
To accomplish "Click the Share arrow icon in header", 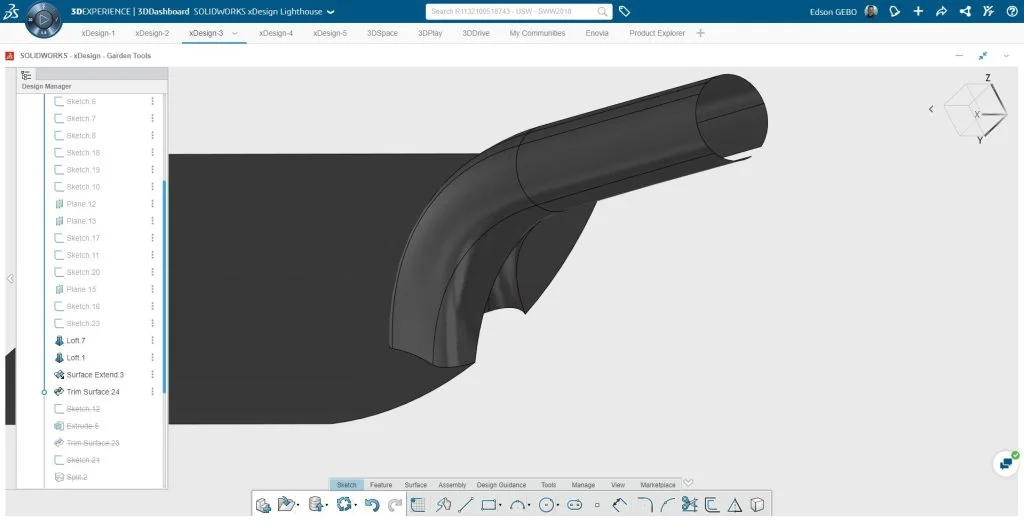I will (x=941, y=12).
